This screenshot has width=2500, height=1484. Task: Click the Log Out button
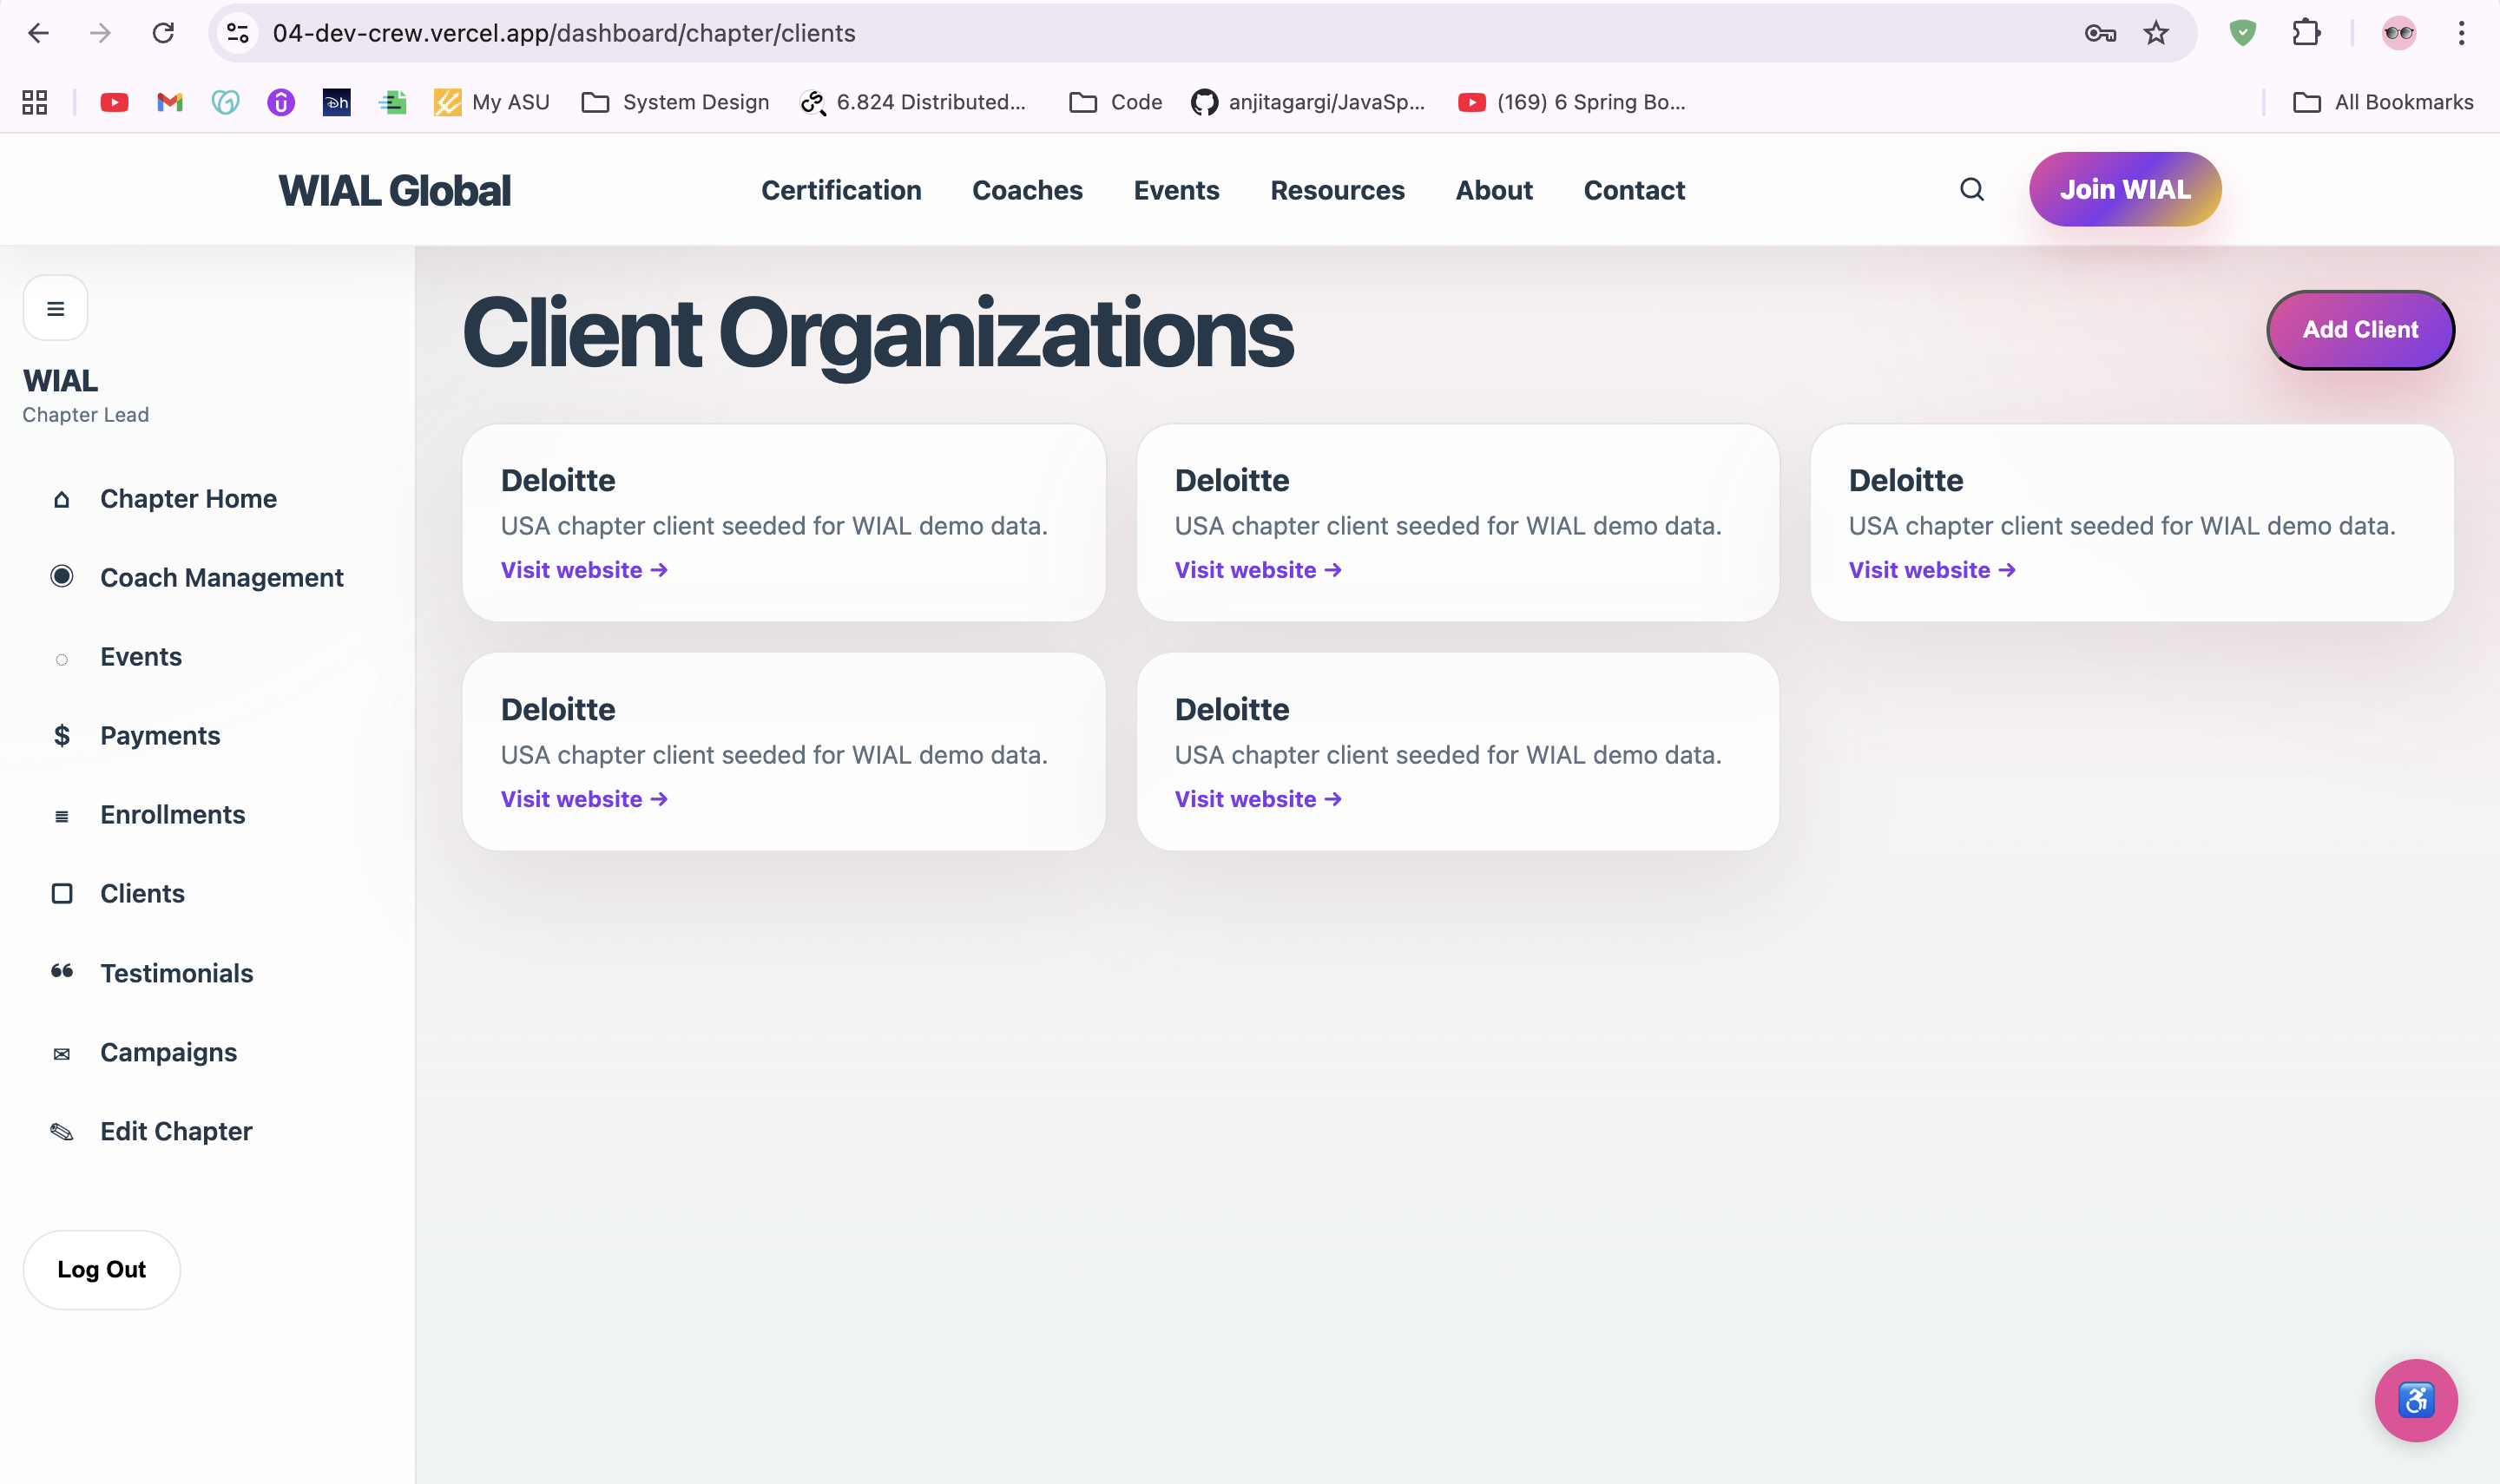coord(101,1269)
